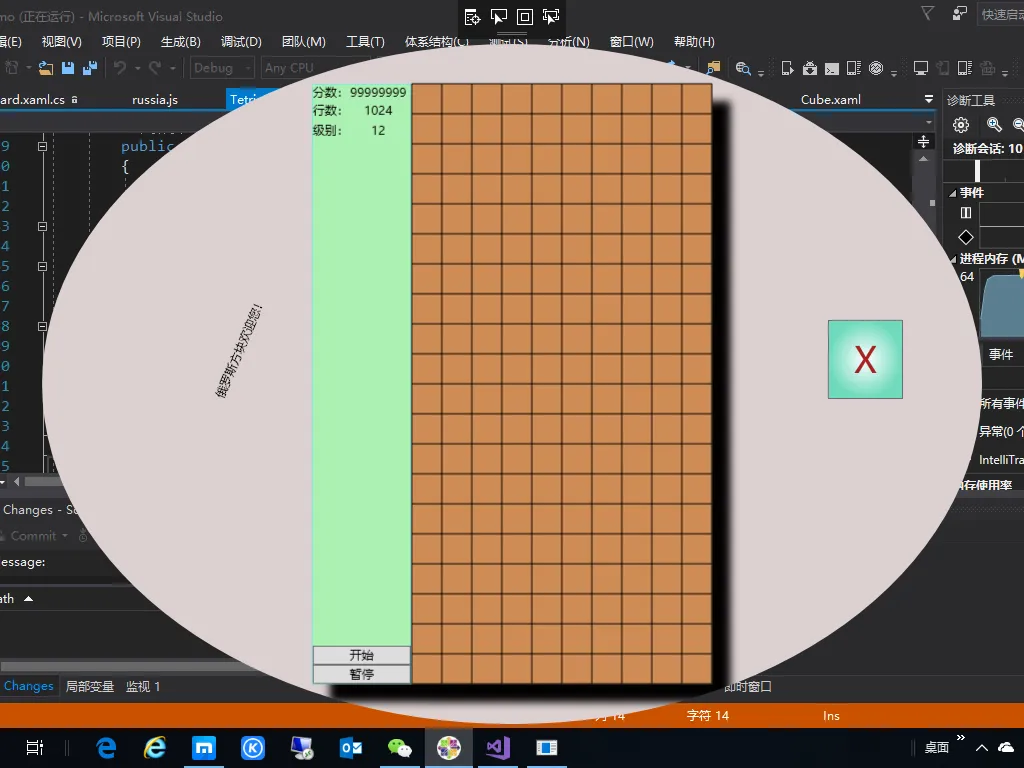Viewport: 1024px width, 768px height.
Task: Open the redo history dropdown arrow
Action: (172, 68)
